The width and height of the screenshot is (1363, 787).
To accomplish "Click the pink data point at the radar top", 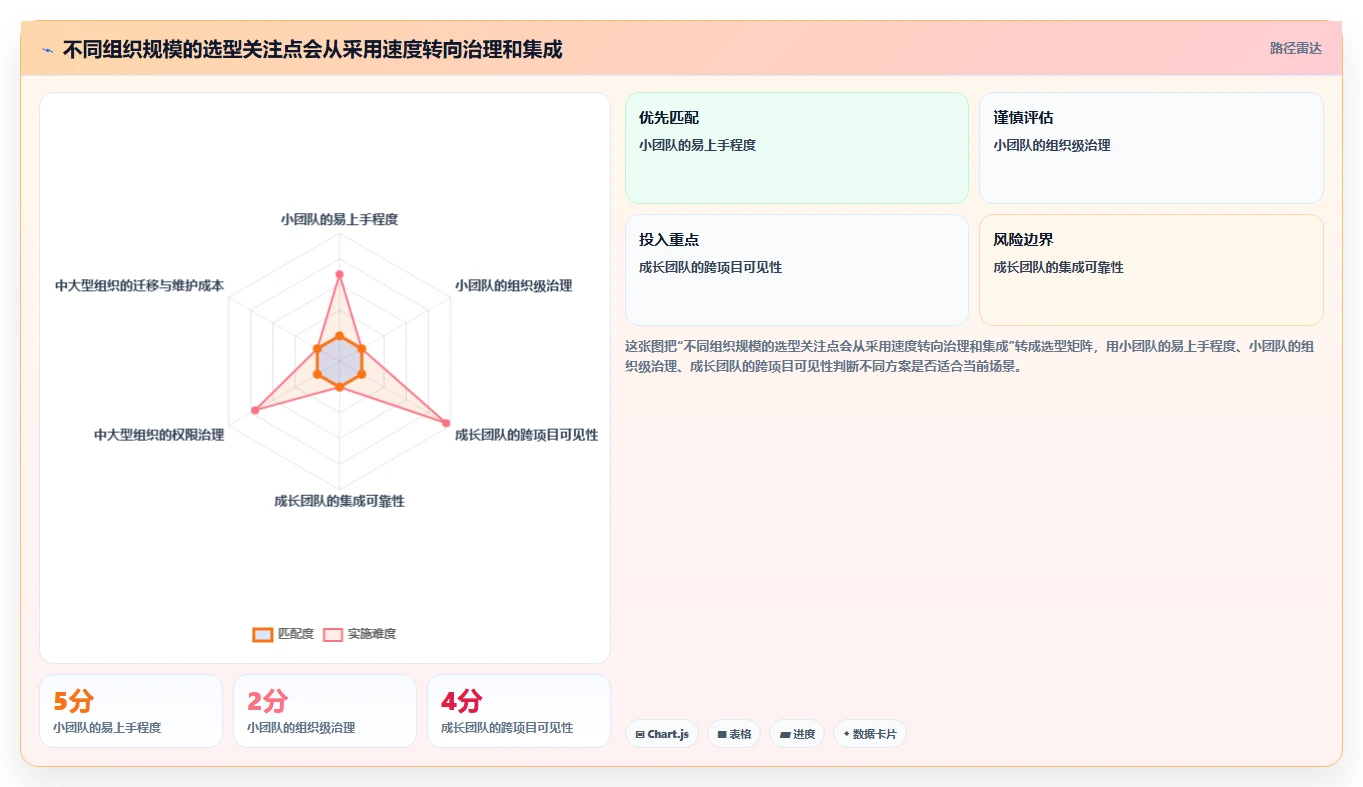I will tap(339, 274).
